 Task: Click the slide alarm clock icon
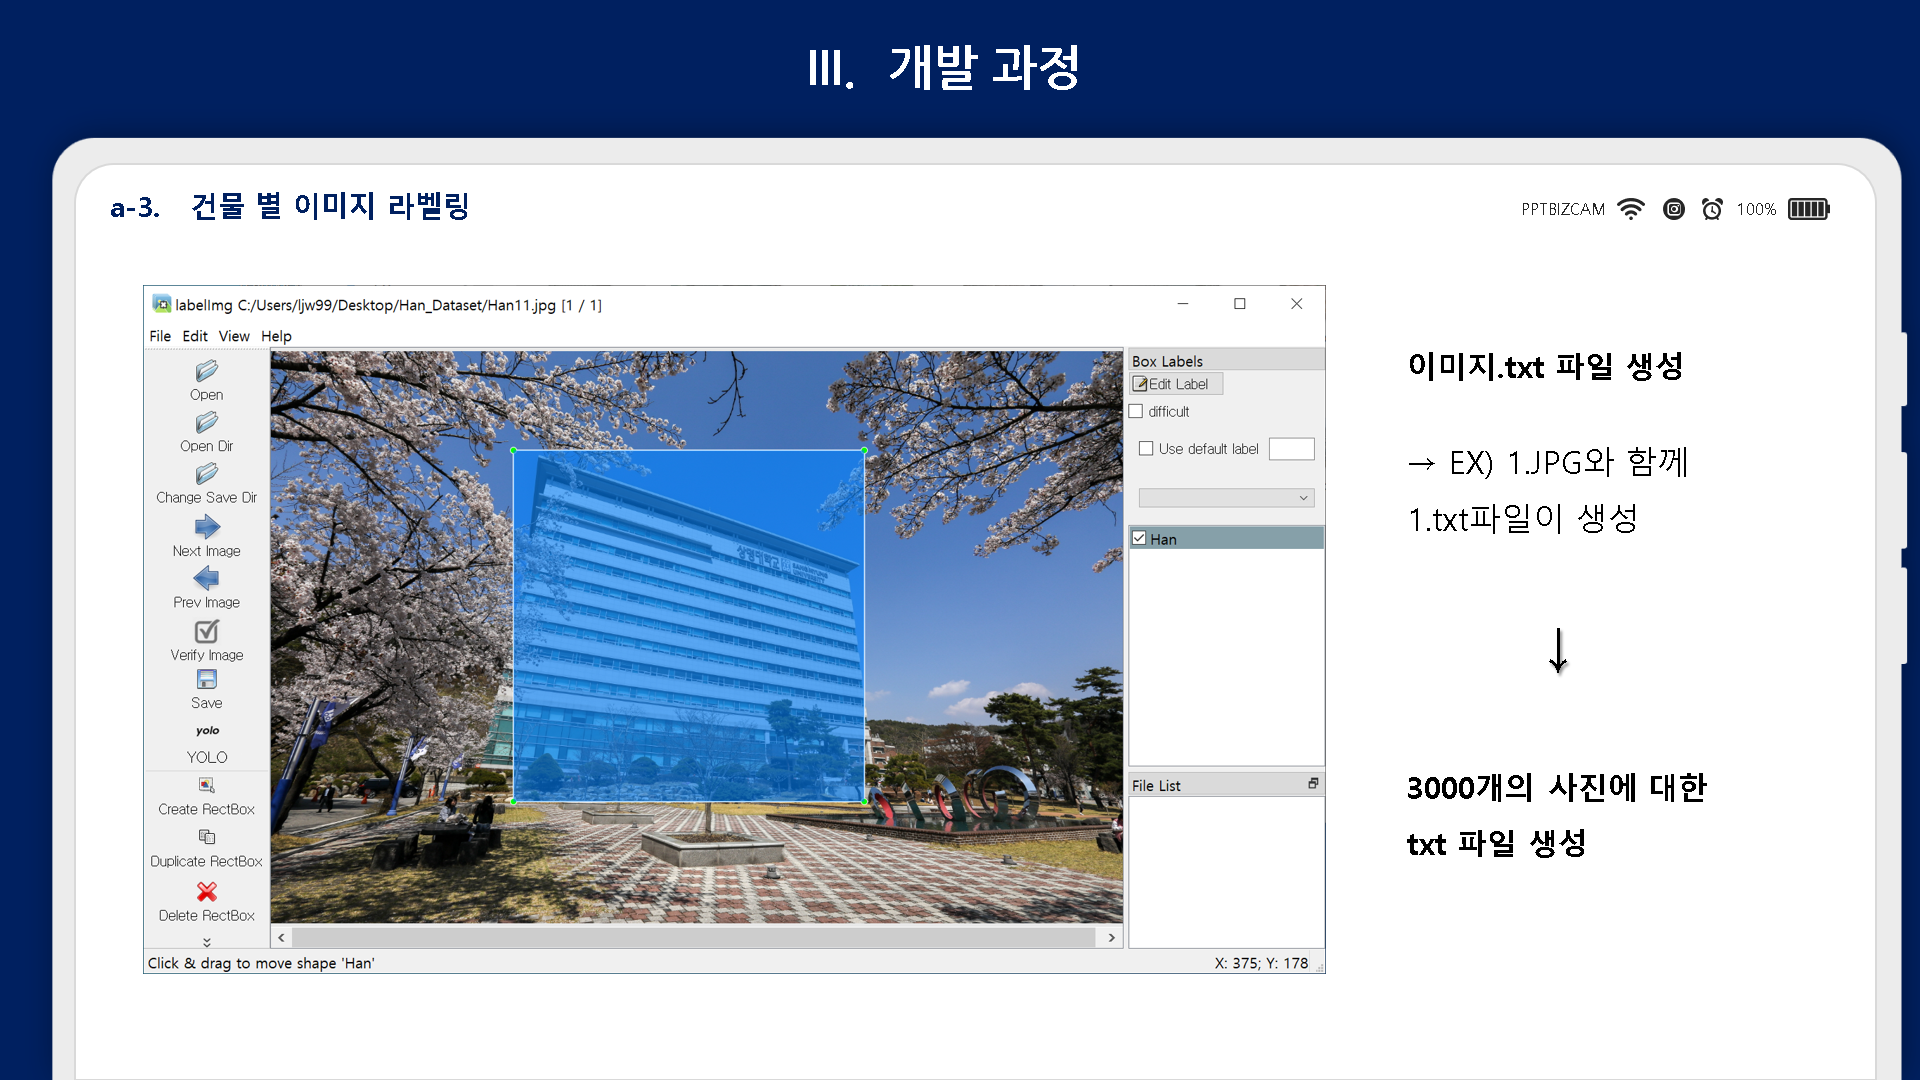coord(1712,209)
